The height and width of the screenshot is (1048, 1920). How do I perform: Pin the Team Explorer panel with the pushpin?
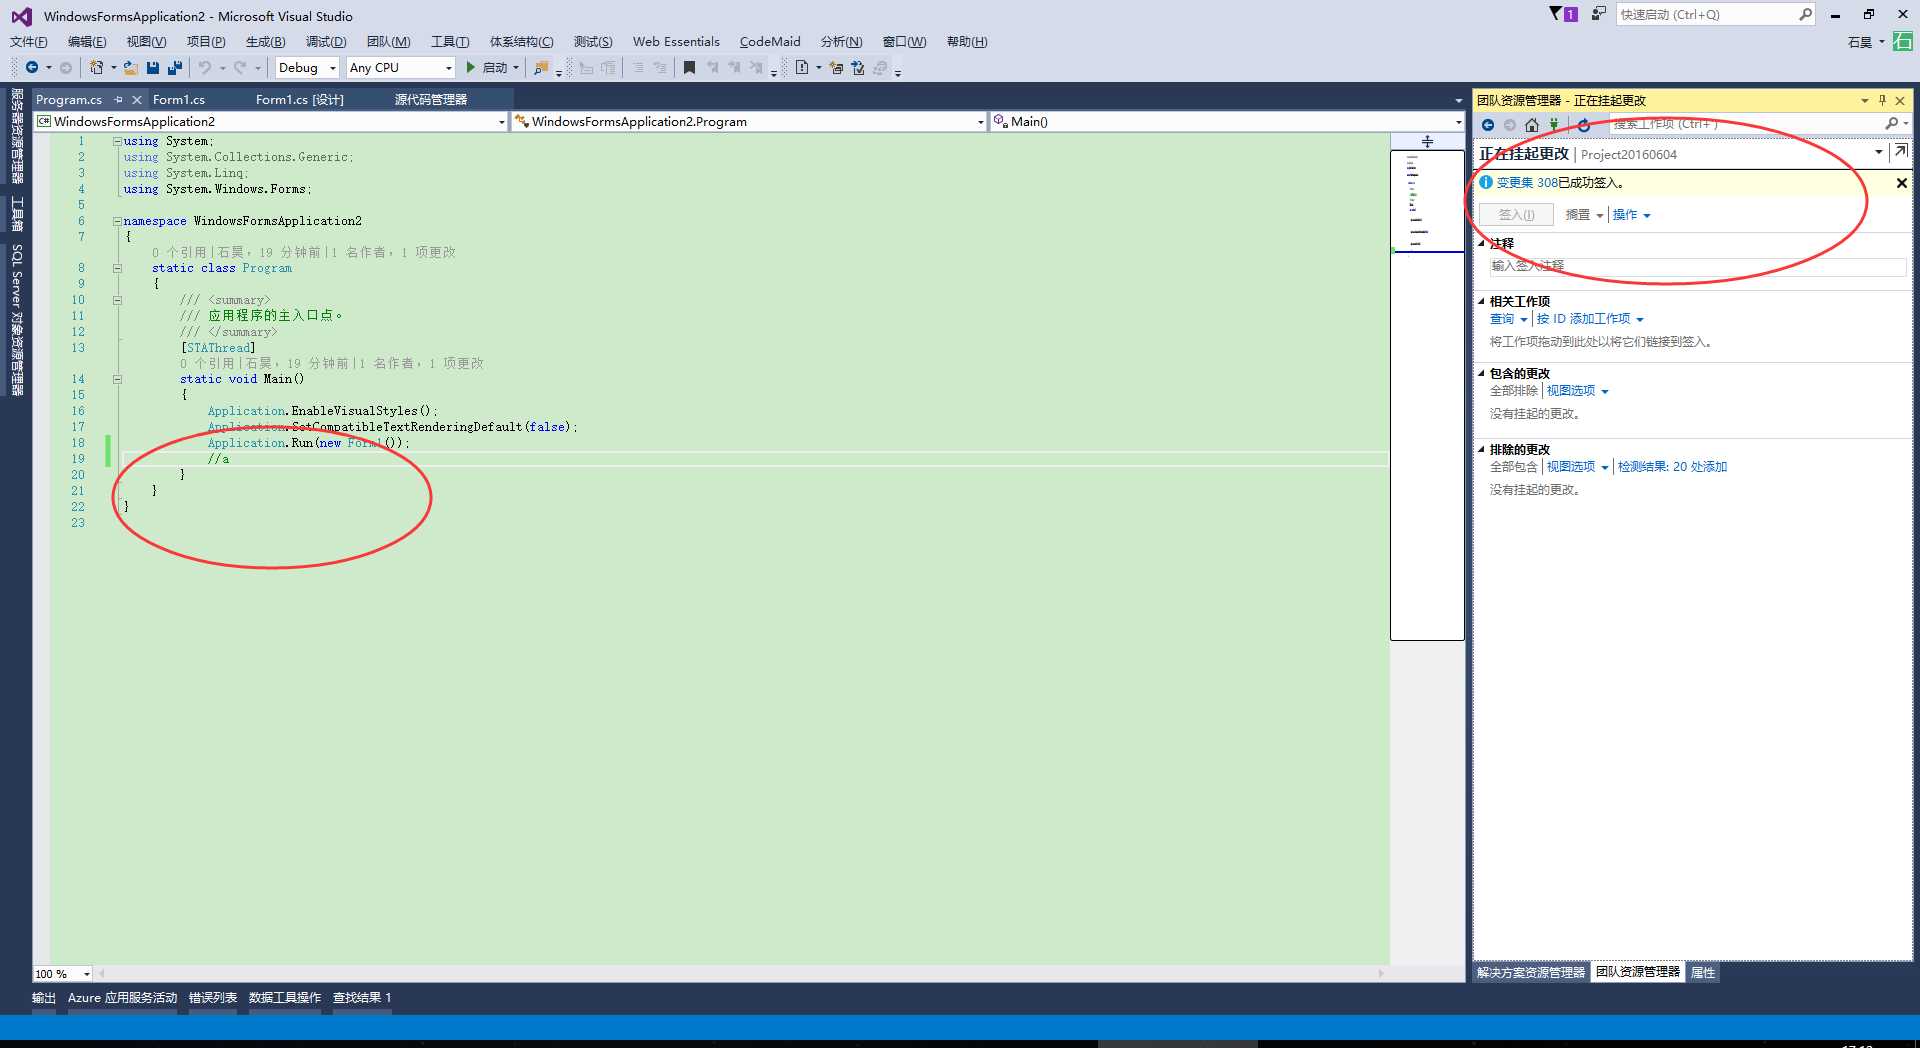[x=1882, y=100]
